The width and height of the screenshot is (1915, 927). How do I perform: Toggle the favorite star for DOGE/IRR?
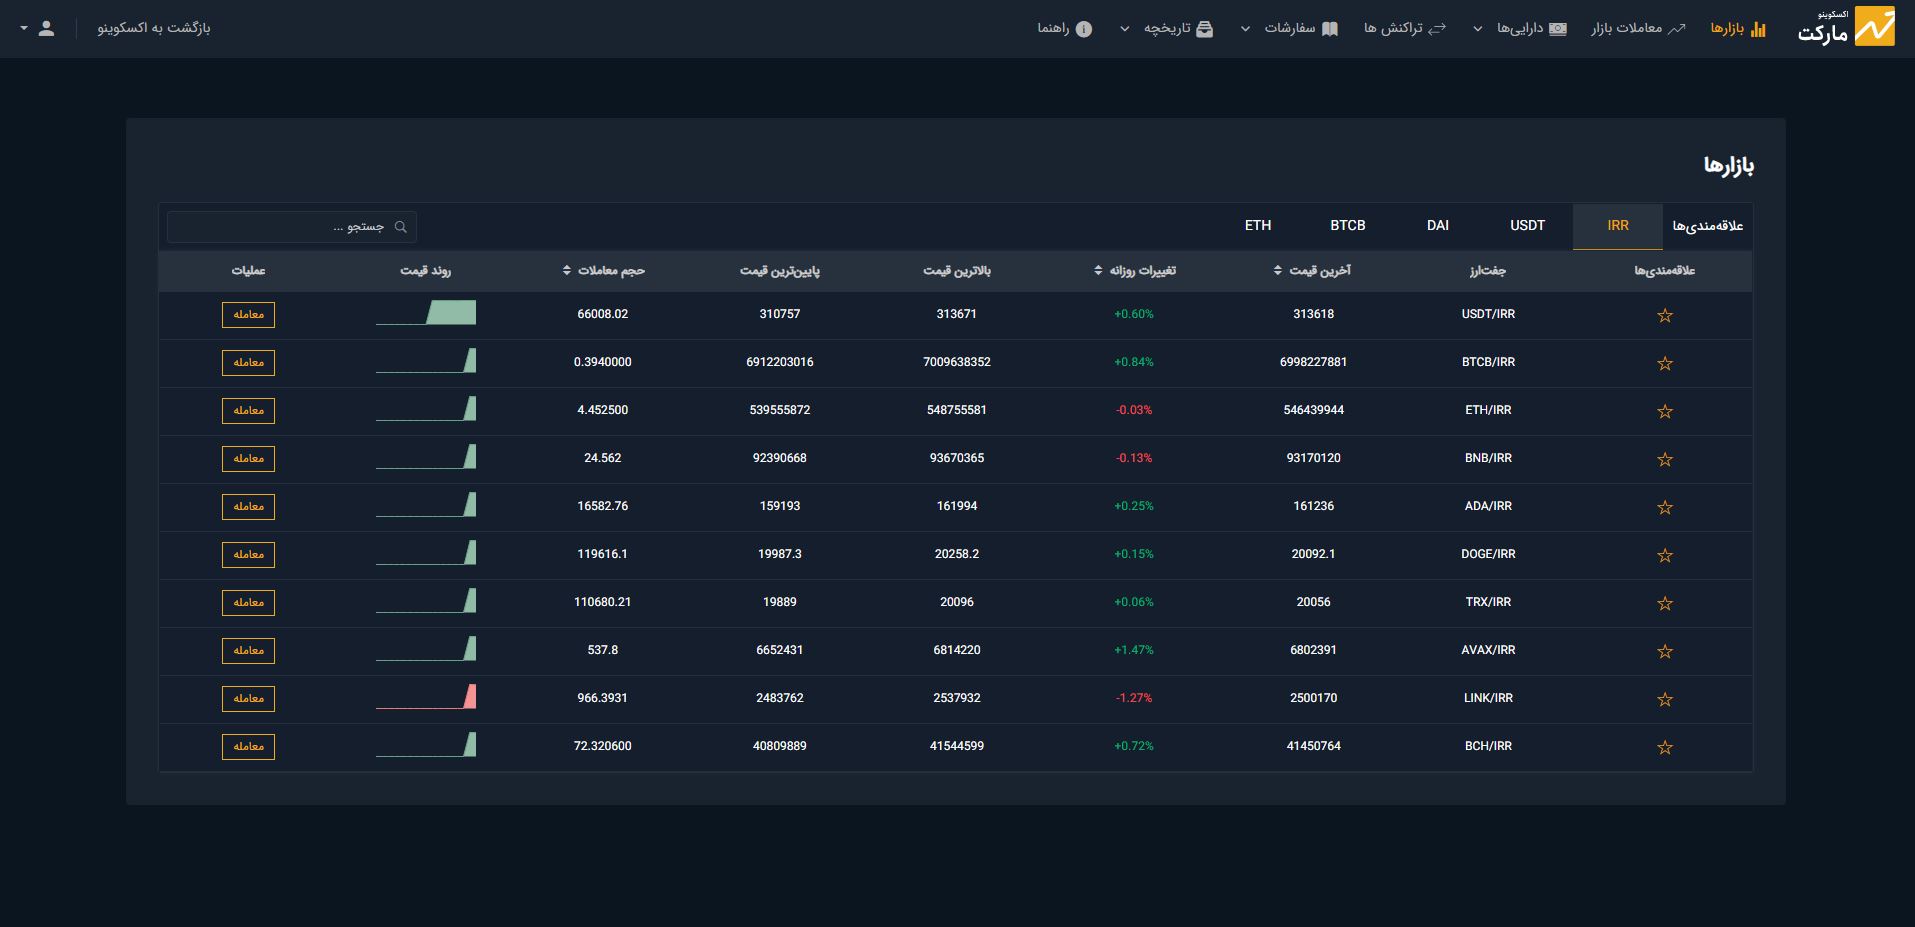1665,555
